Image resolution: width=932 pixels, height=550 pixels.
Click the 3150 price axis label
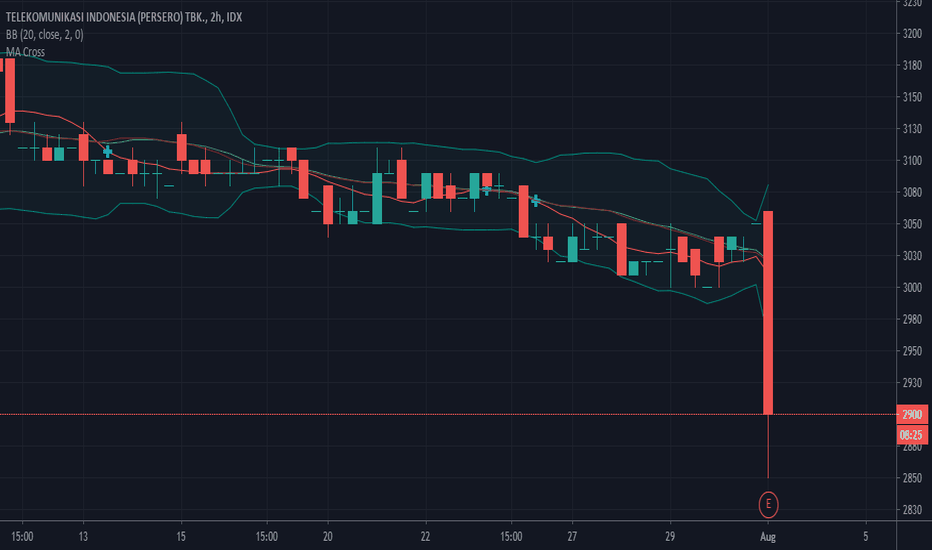pyautogui.click(x=912, y=97)
